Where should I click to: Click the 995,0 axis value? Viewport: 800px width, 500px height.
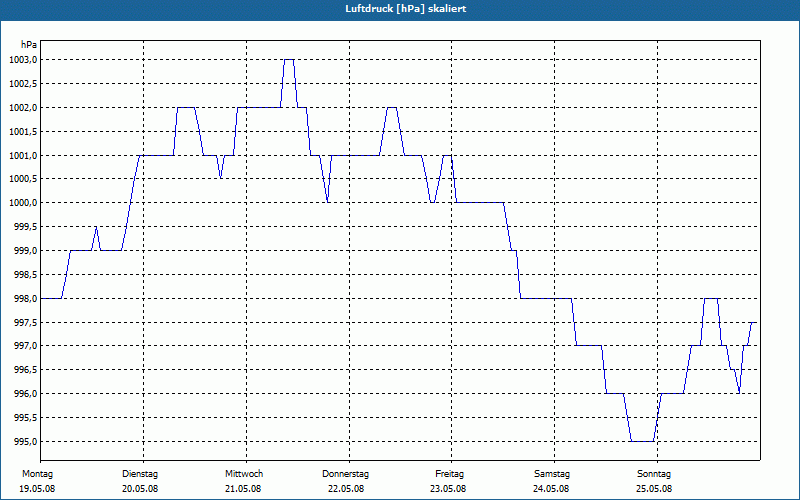tap(25, 441)
